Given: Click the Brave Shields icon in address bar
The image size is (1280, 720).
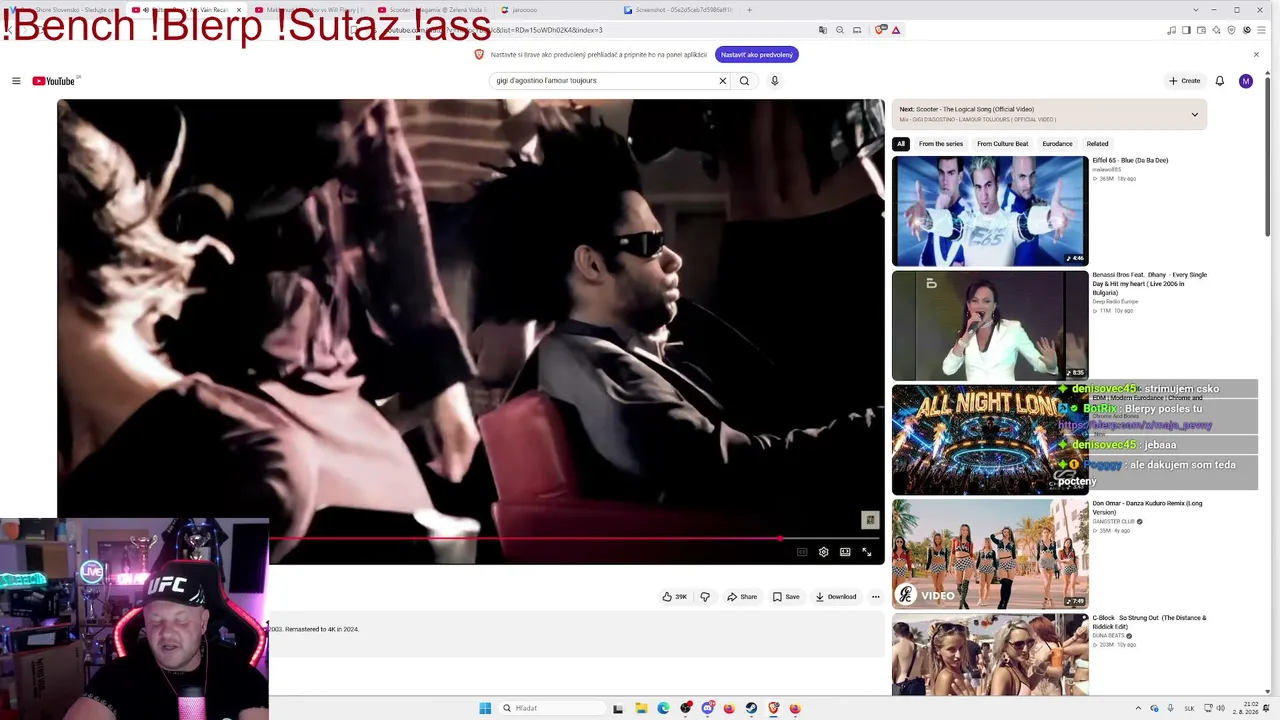Looking at the screenshot, I should 880,30.
